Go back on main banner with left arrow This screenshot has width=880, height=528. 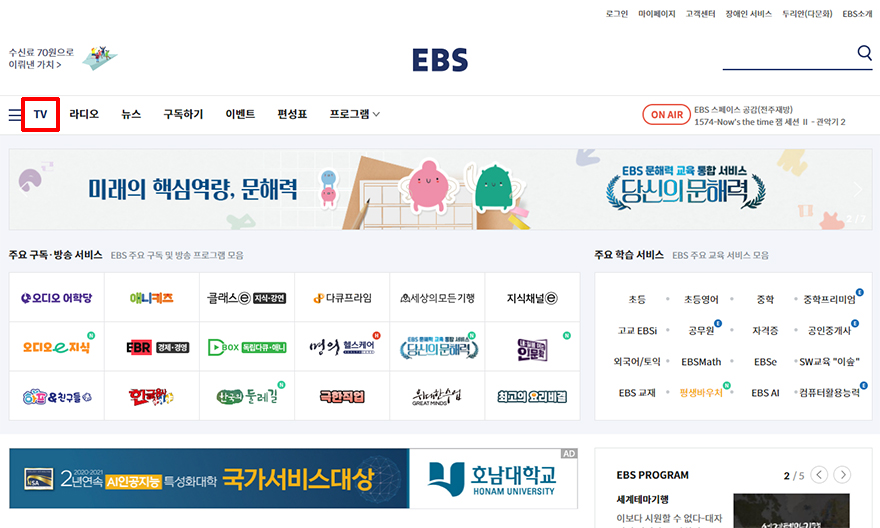(24, 189)
